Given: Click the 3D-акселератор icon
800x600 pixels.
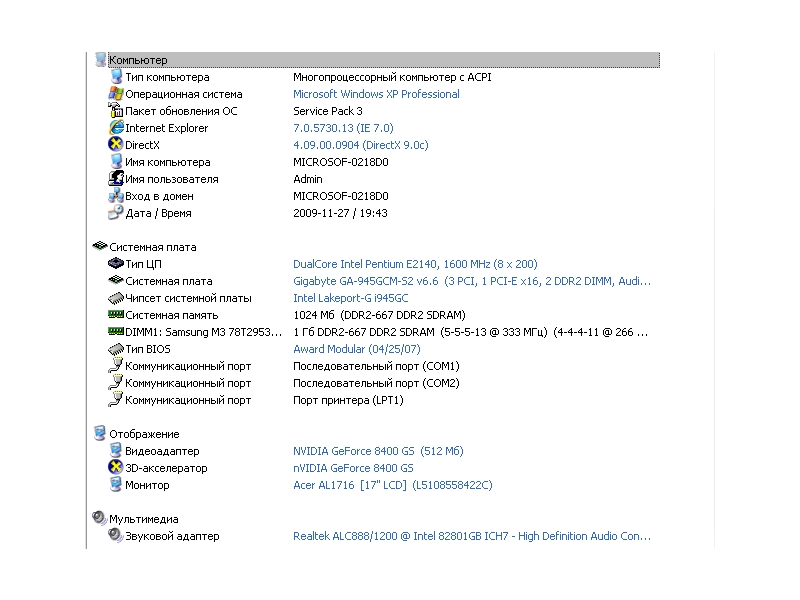Looking at the screenshot, I should pos(116,467).
